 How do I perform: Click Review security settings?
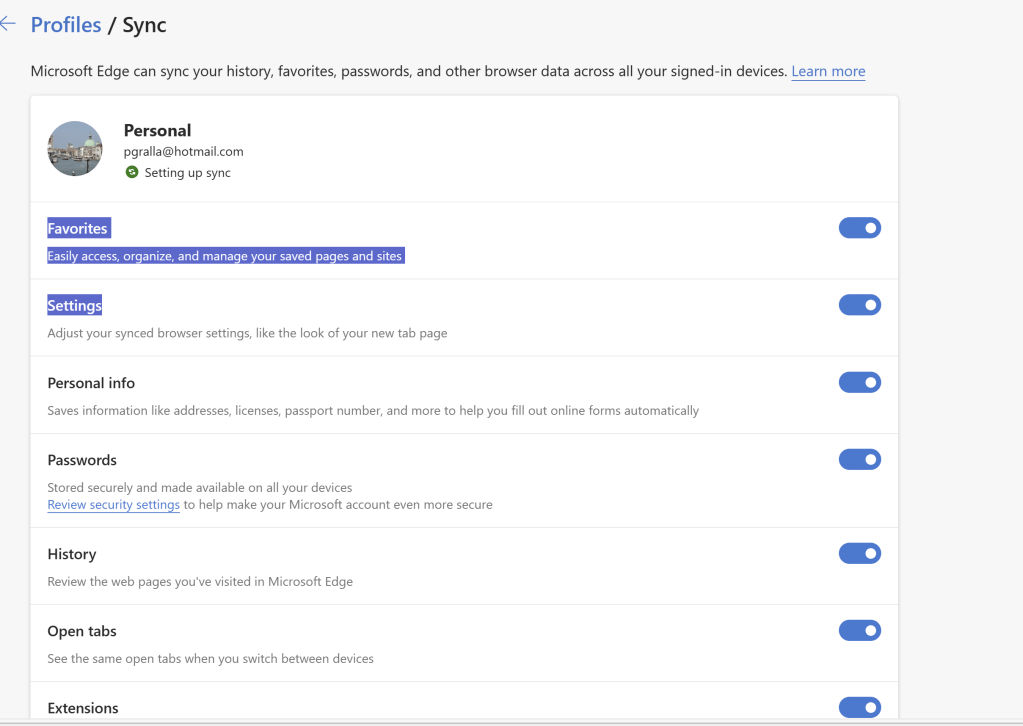pos(113,504)
